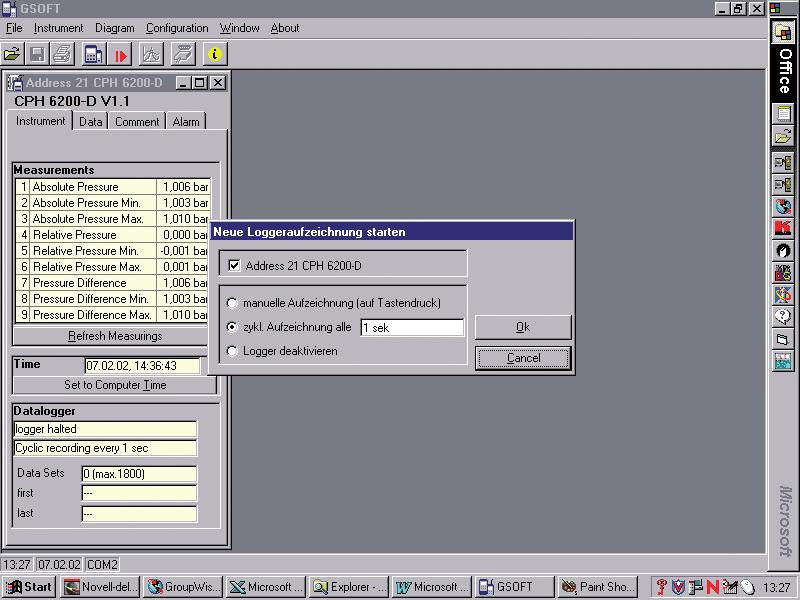Click the logger halted status field
Viewport: 800px width, 600px height.
coord(105,429)
